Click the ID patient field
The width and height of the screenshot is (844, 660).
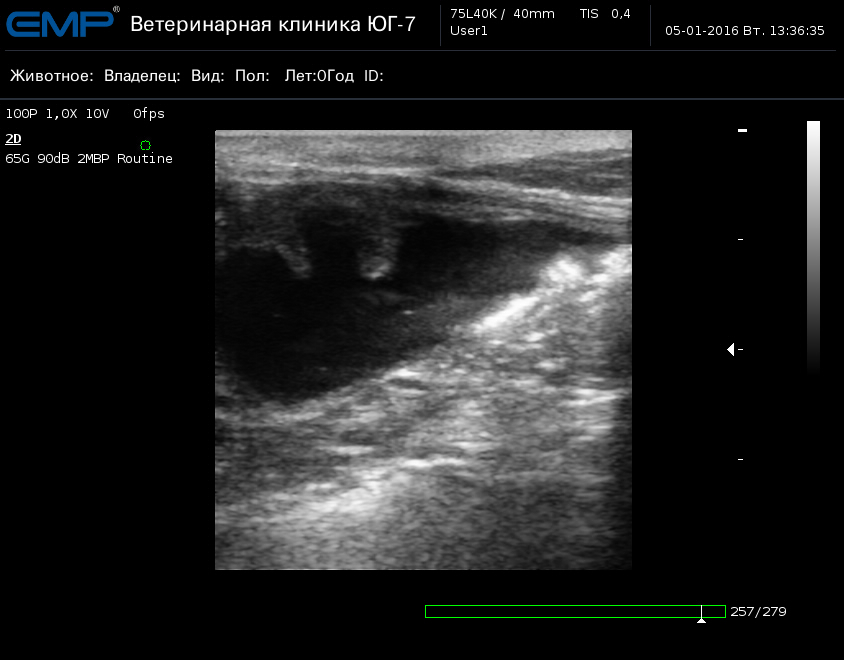coord(374,76)
